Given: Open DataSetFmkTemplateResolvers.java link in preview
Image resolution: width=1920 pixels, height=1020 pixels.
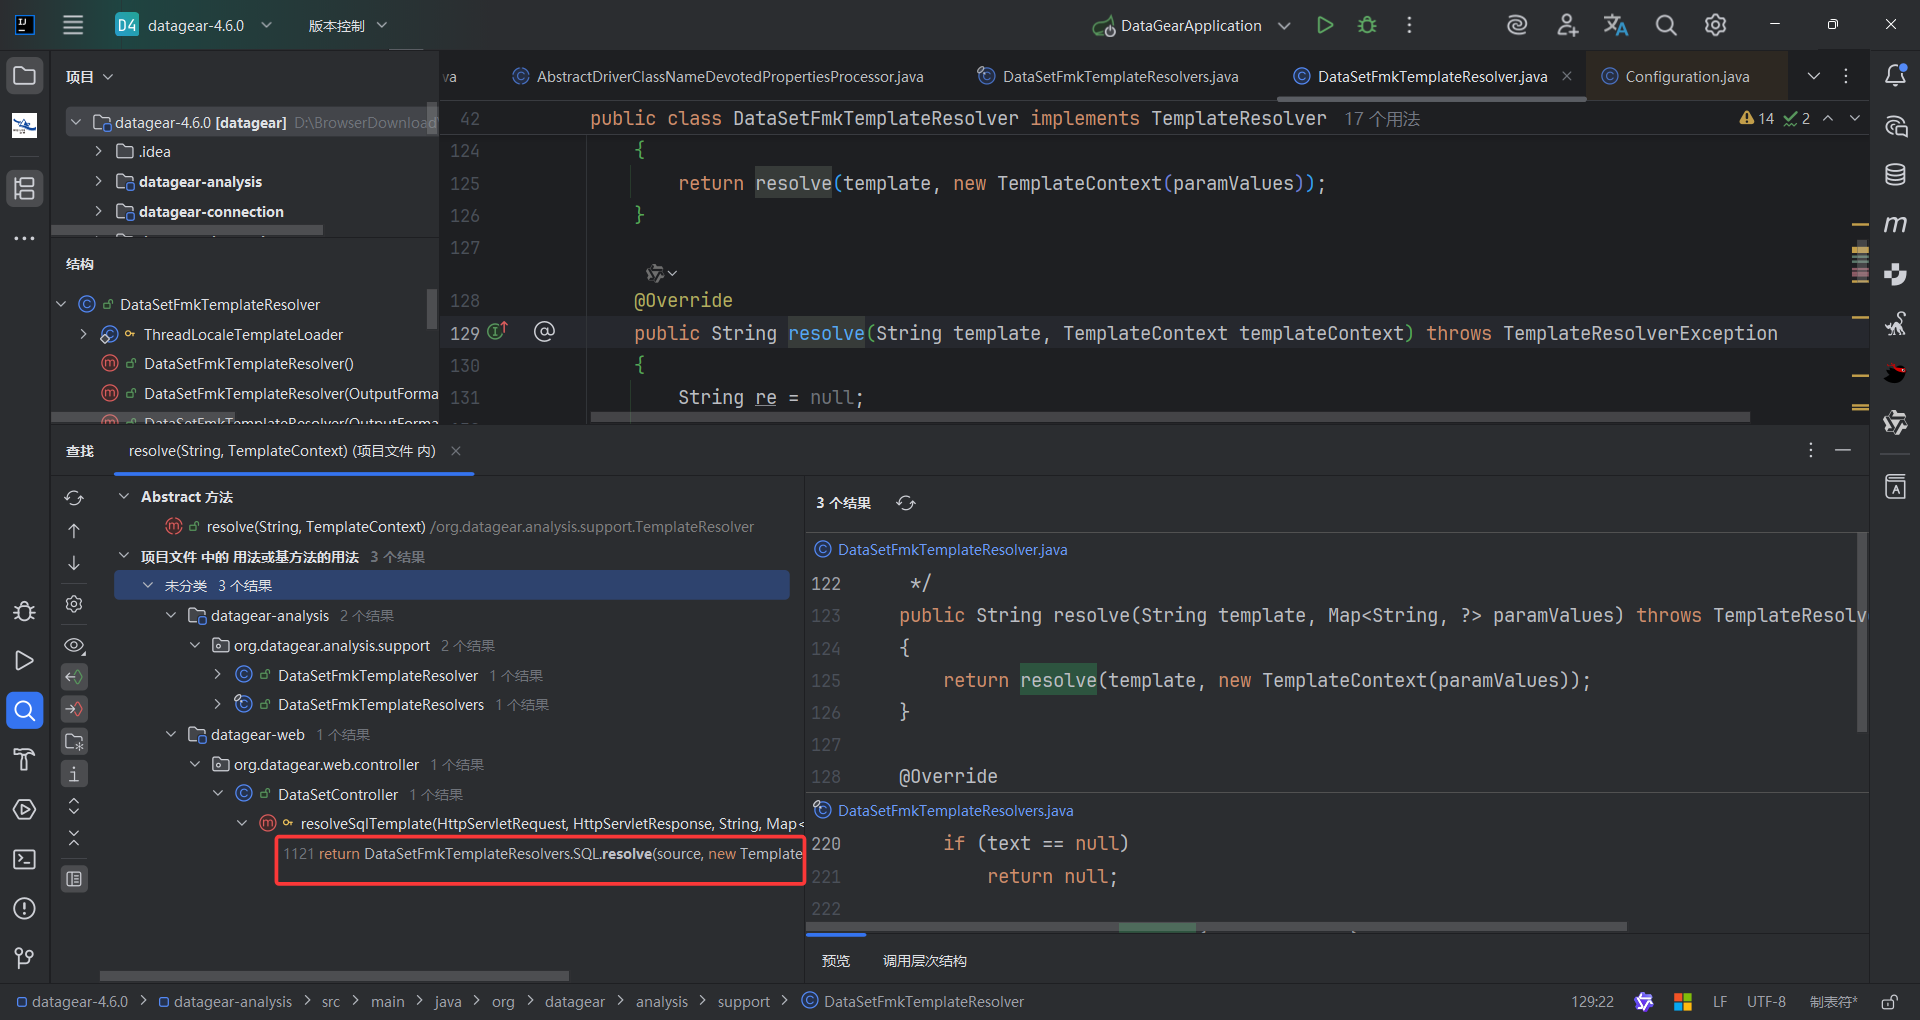Looking at the screenshot, I should pyautogui.click(x=955, y=810).
